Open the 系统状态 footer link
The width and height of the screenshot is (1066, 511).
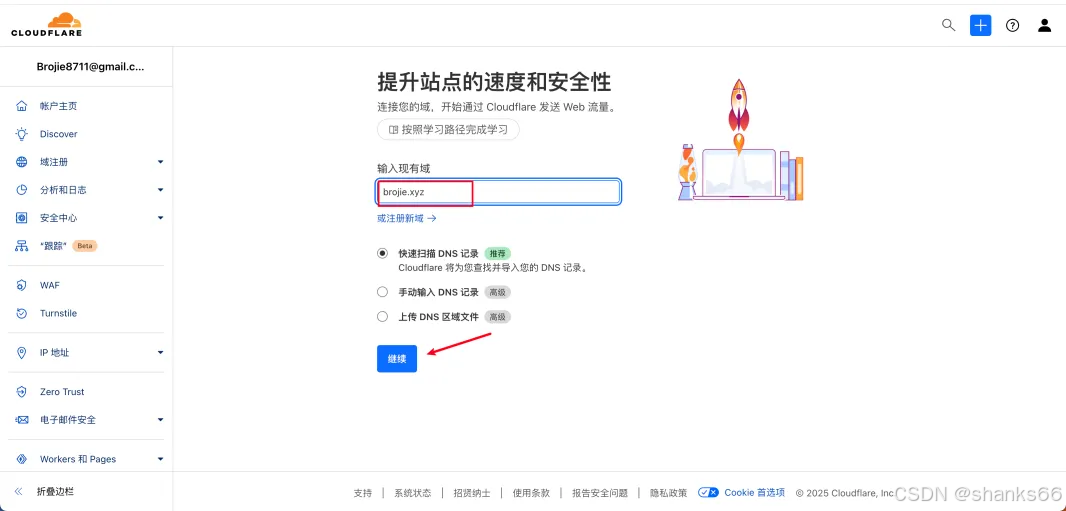tap(413, 493)
